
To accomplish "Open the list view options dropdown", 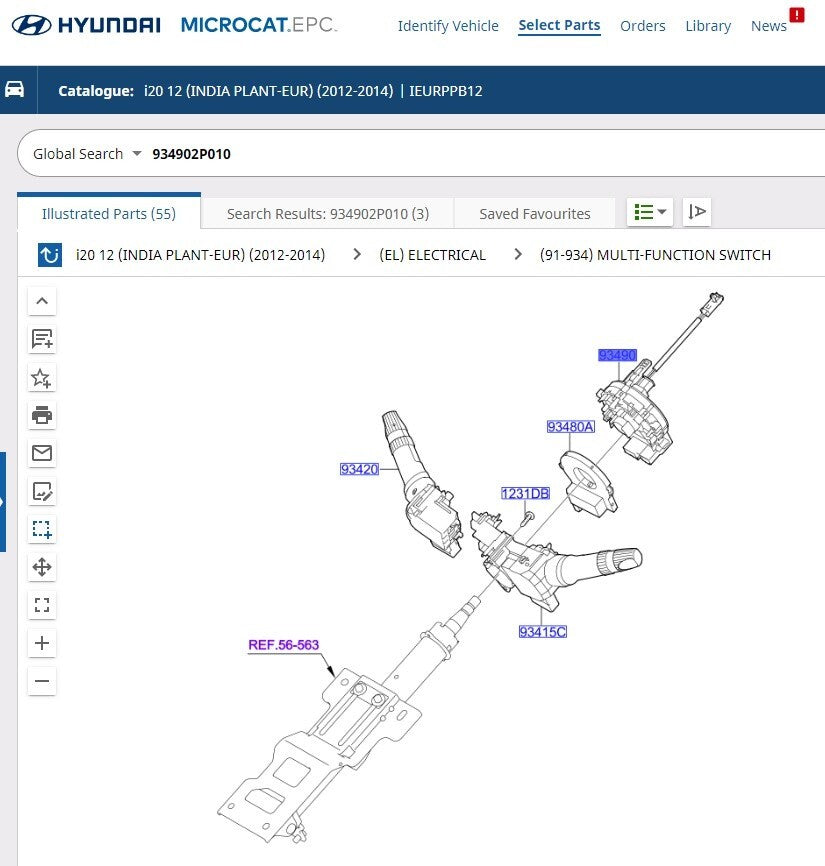I will pos(650,212).
